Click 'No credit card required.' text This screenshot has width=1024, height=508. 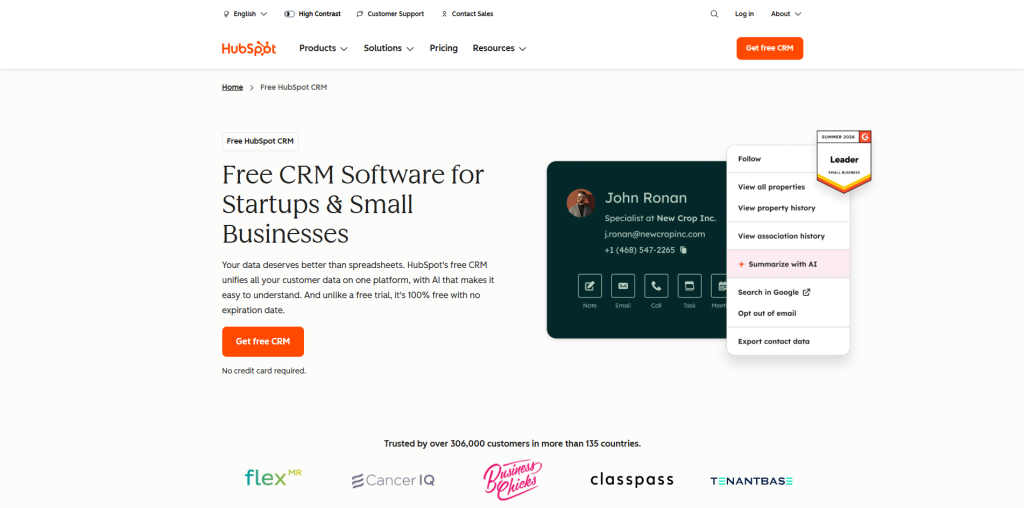click(x=264, y=371)
